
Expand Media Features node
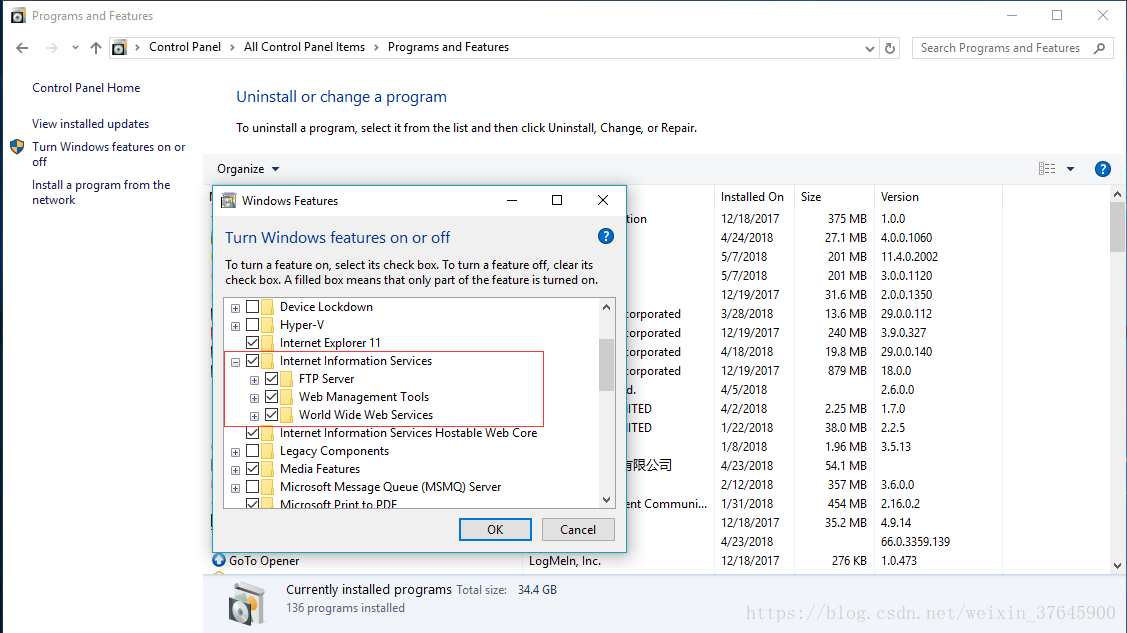click(236, 471)
